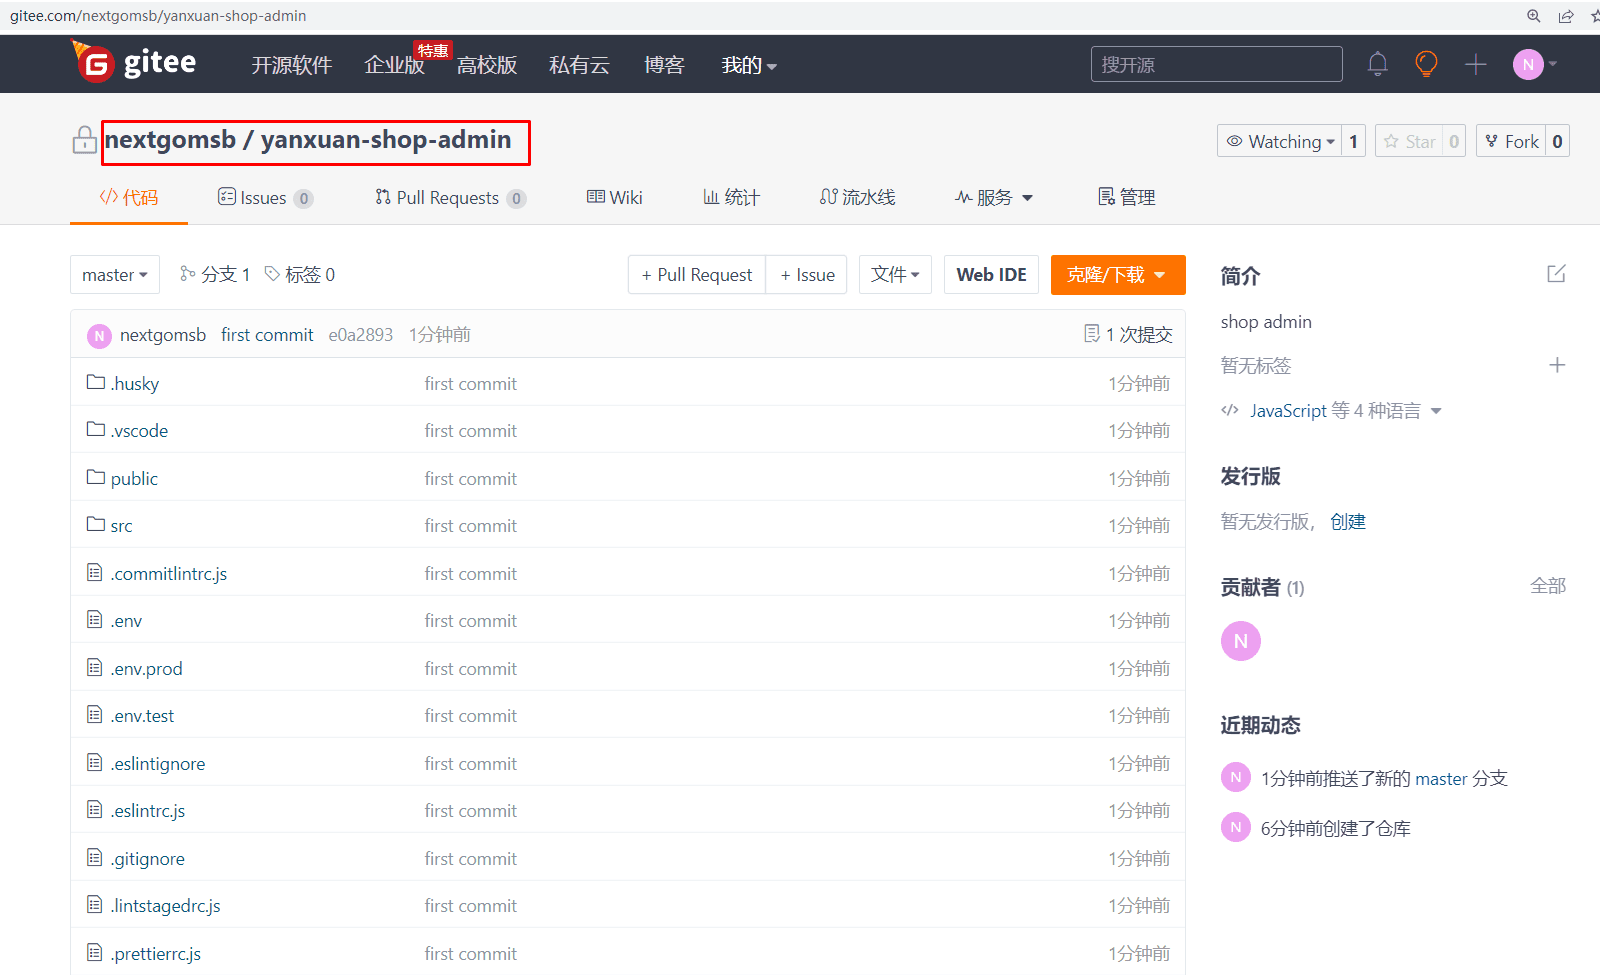Open the .eslintignore file
The image size is (1600, 975).
click(x=158, y=764)
